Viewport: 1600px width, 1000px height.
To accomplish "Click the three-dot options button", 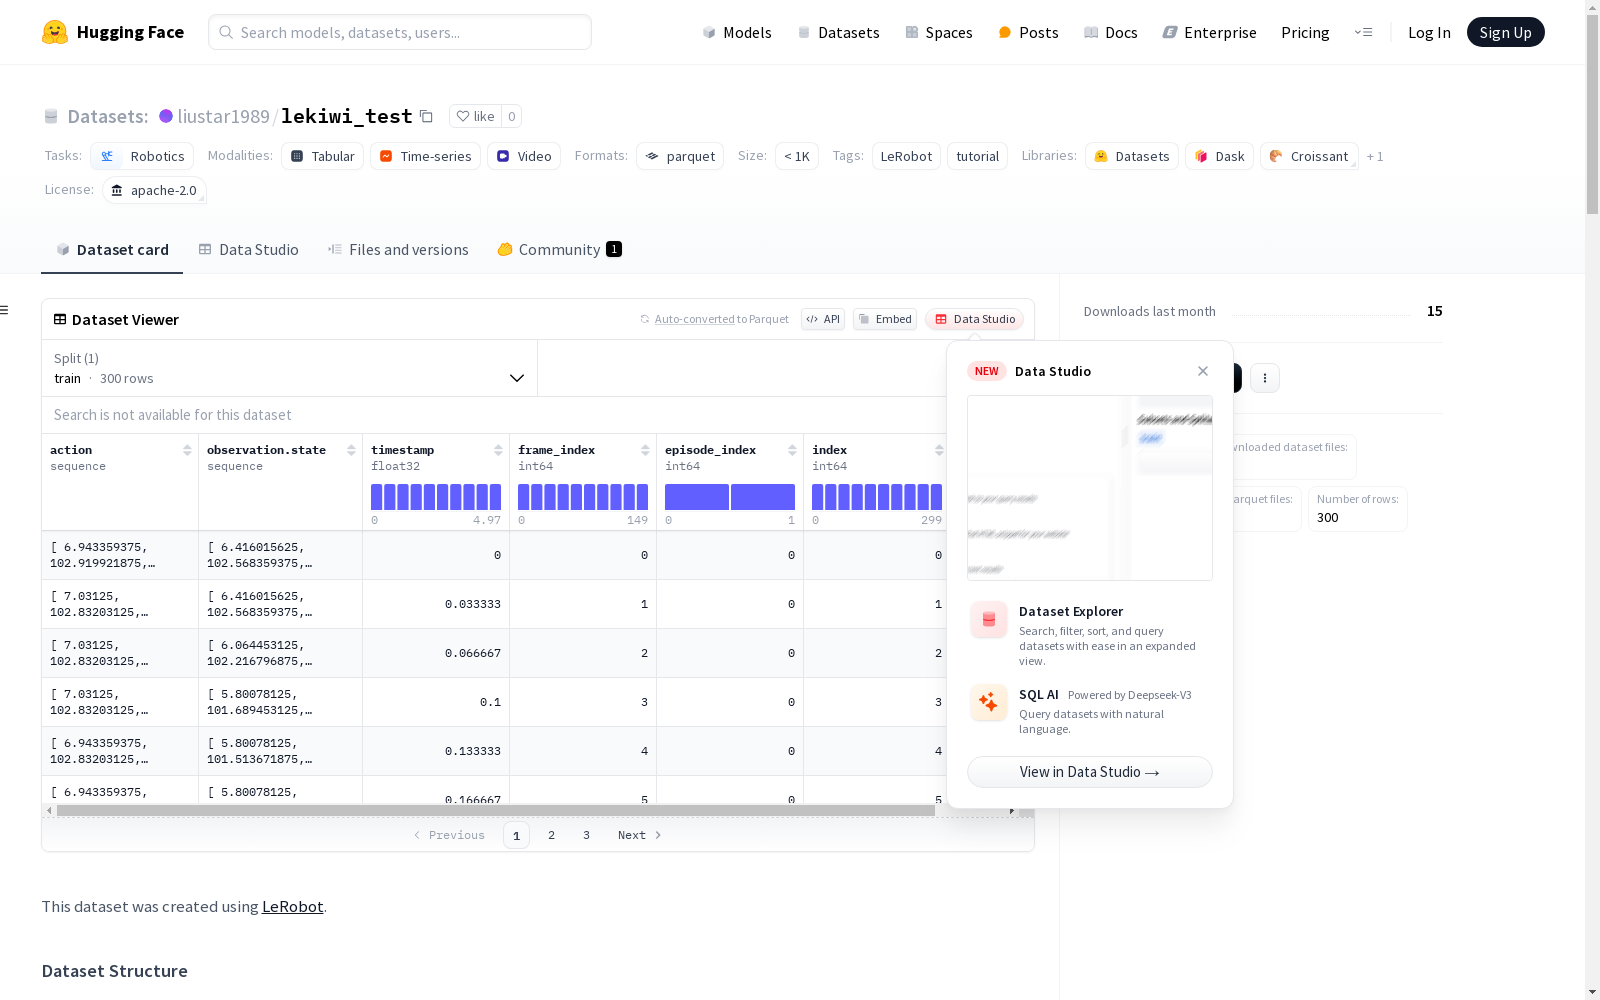I will [1265, 378].
